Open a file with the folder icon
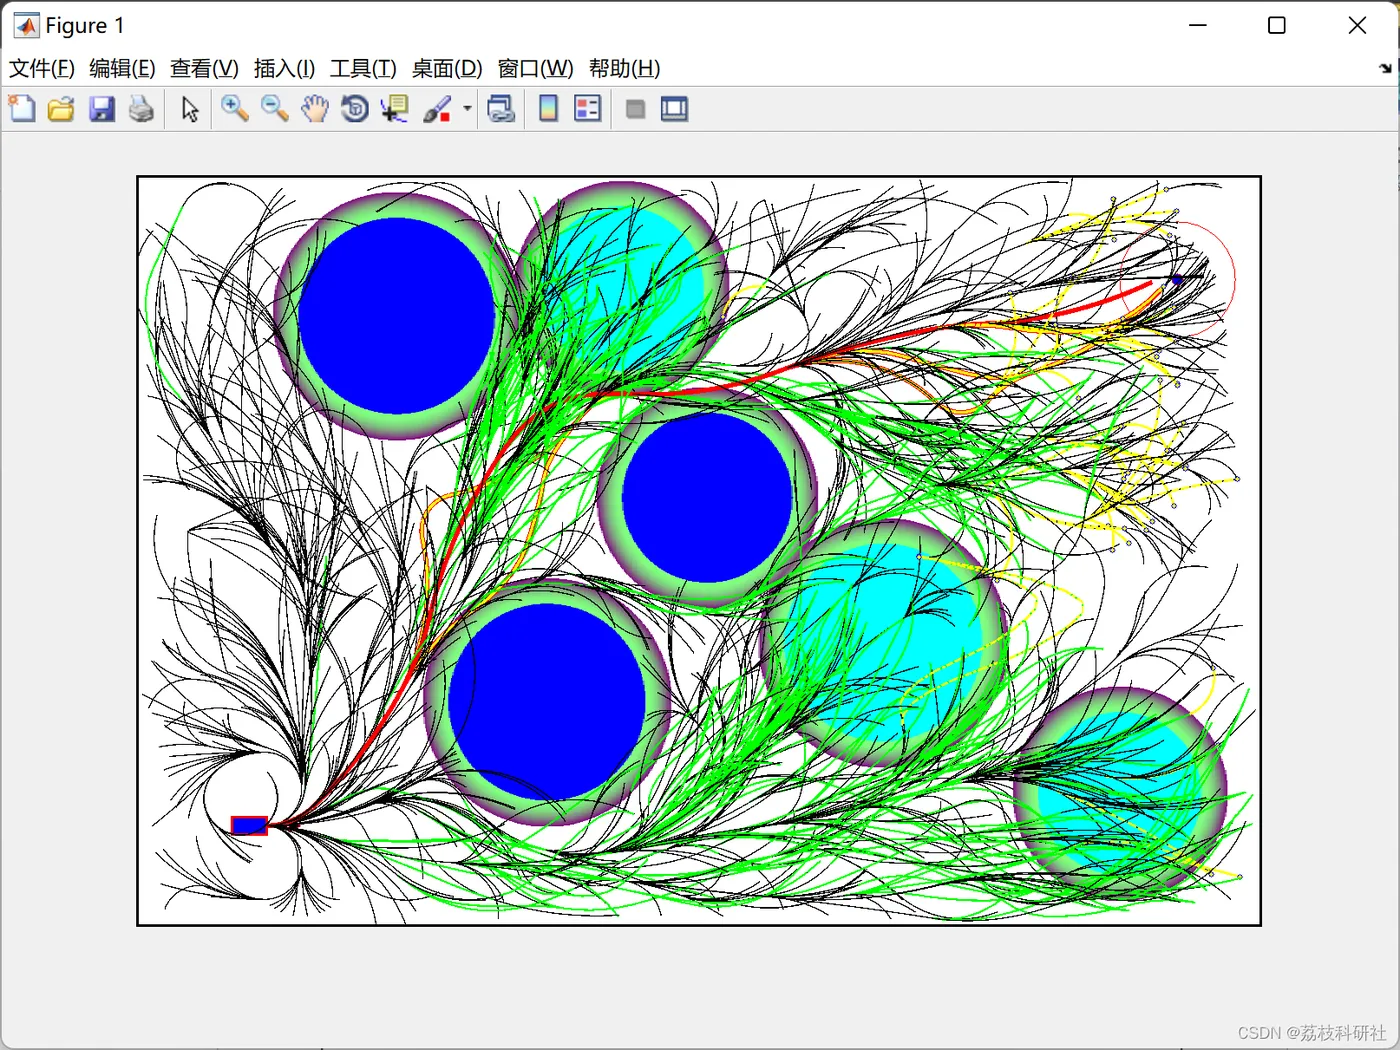 coord(61,109)
